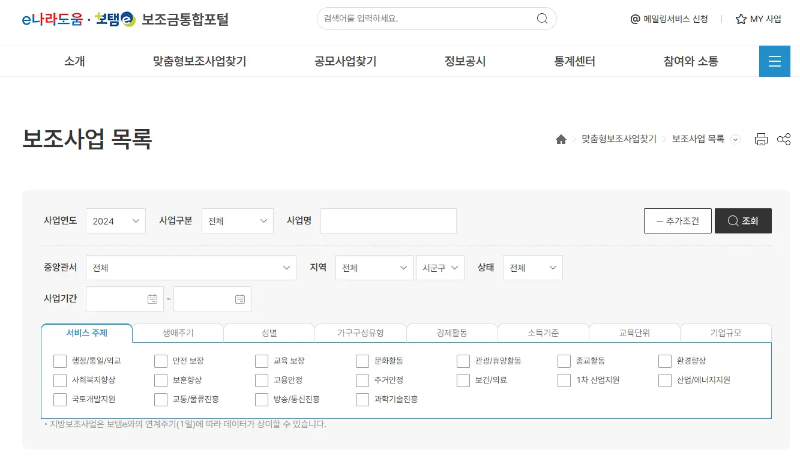The height and width of the screenshot is (469, 800).
Task: Click the 사업기간 end date field
Action: tap(212, 299)
